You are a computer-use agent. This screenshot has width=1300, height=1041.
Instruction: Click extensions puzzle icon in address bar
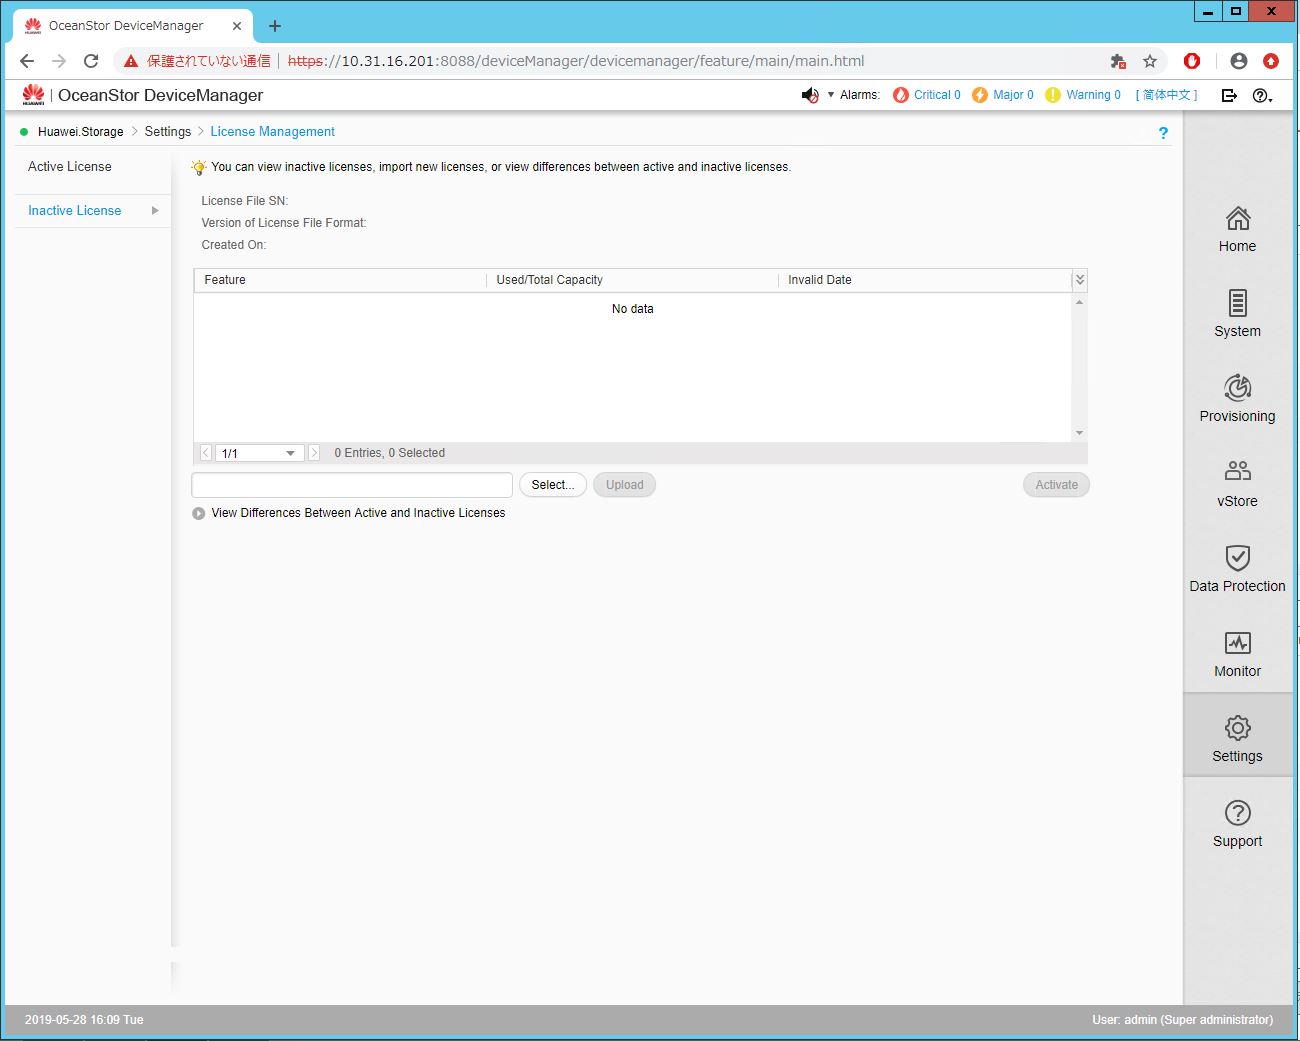[x=1118, y=61]
